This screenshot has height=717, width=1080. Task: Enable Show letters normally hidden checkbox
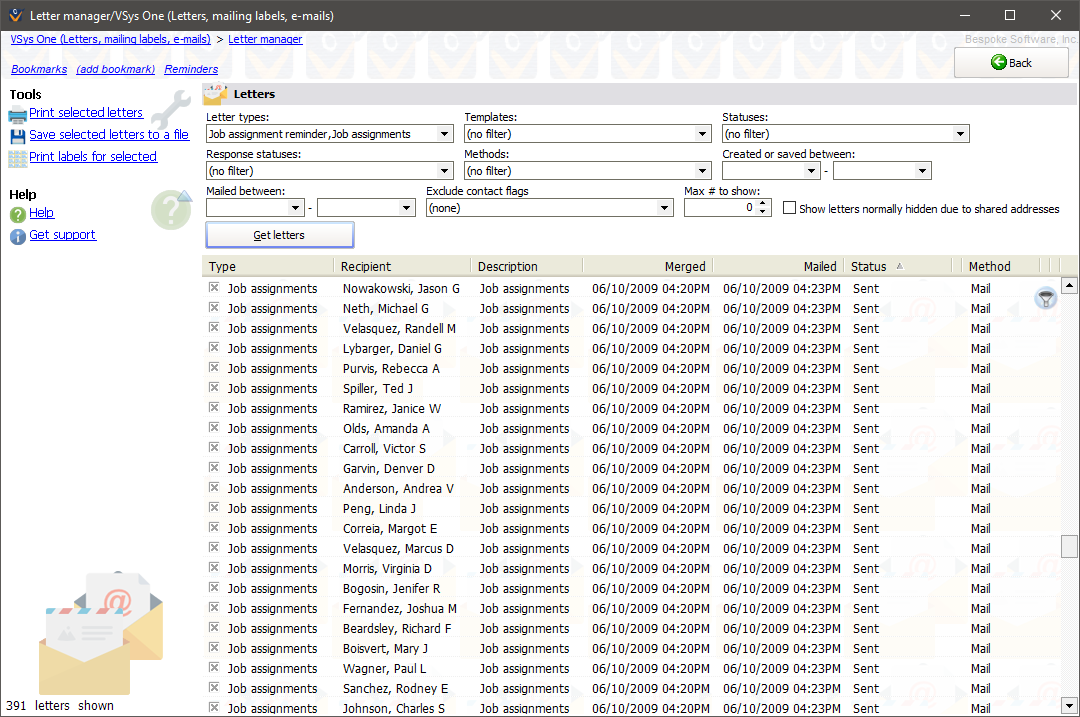(789, 209)
